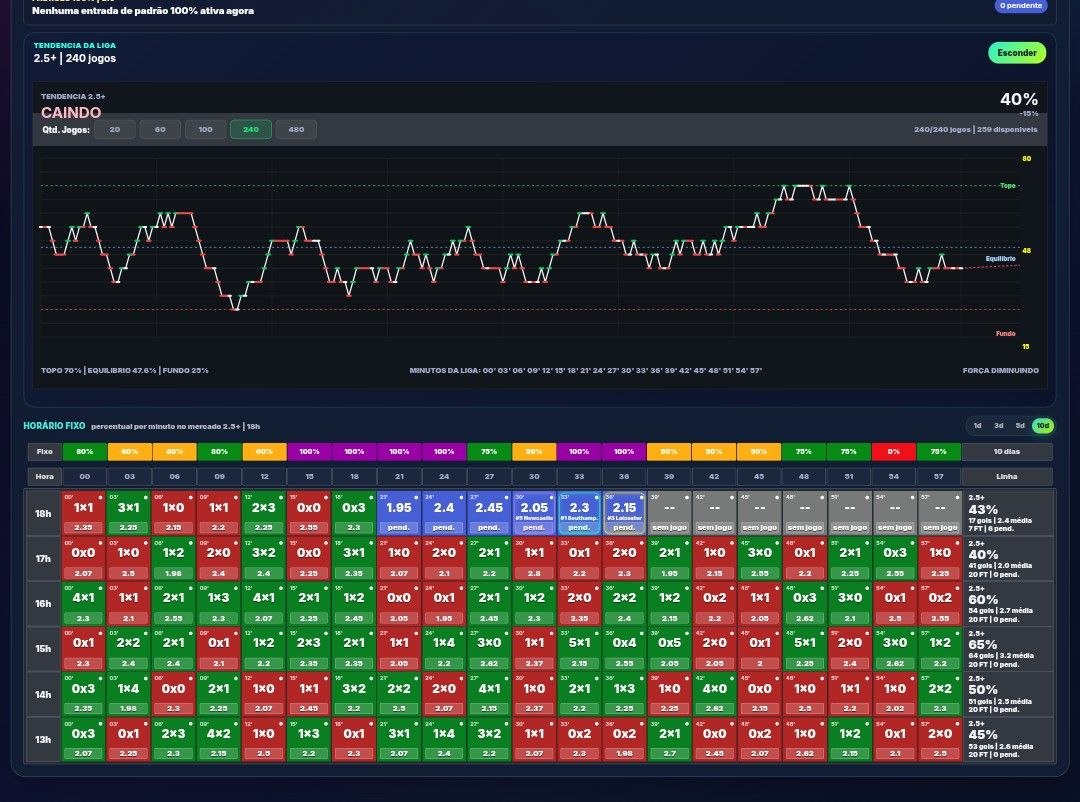1080x802 pixels.
Task: Click the Fundo label on chart
Action: [1005, 333]
